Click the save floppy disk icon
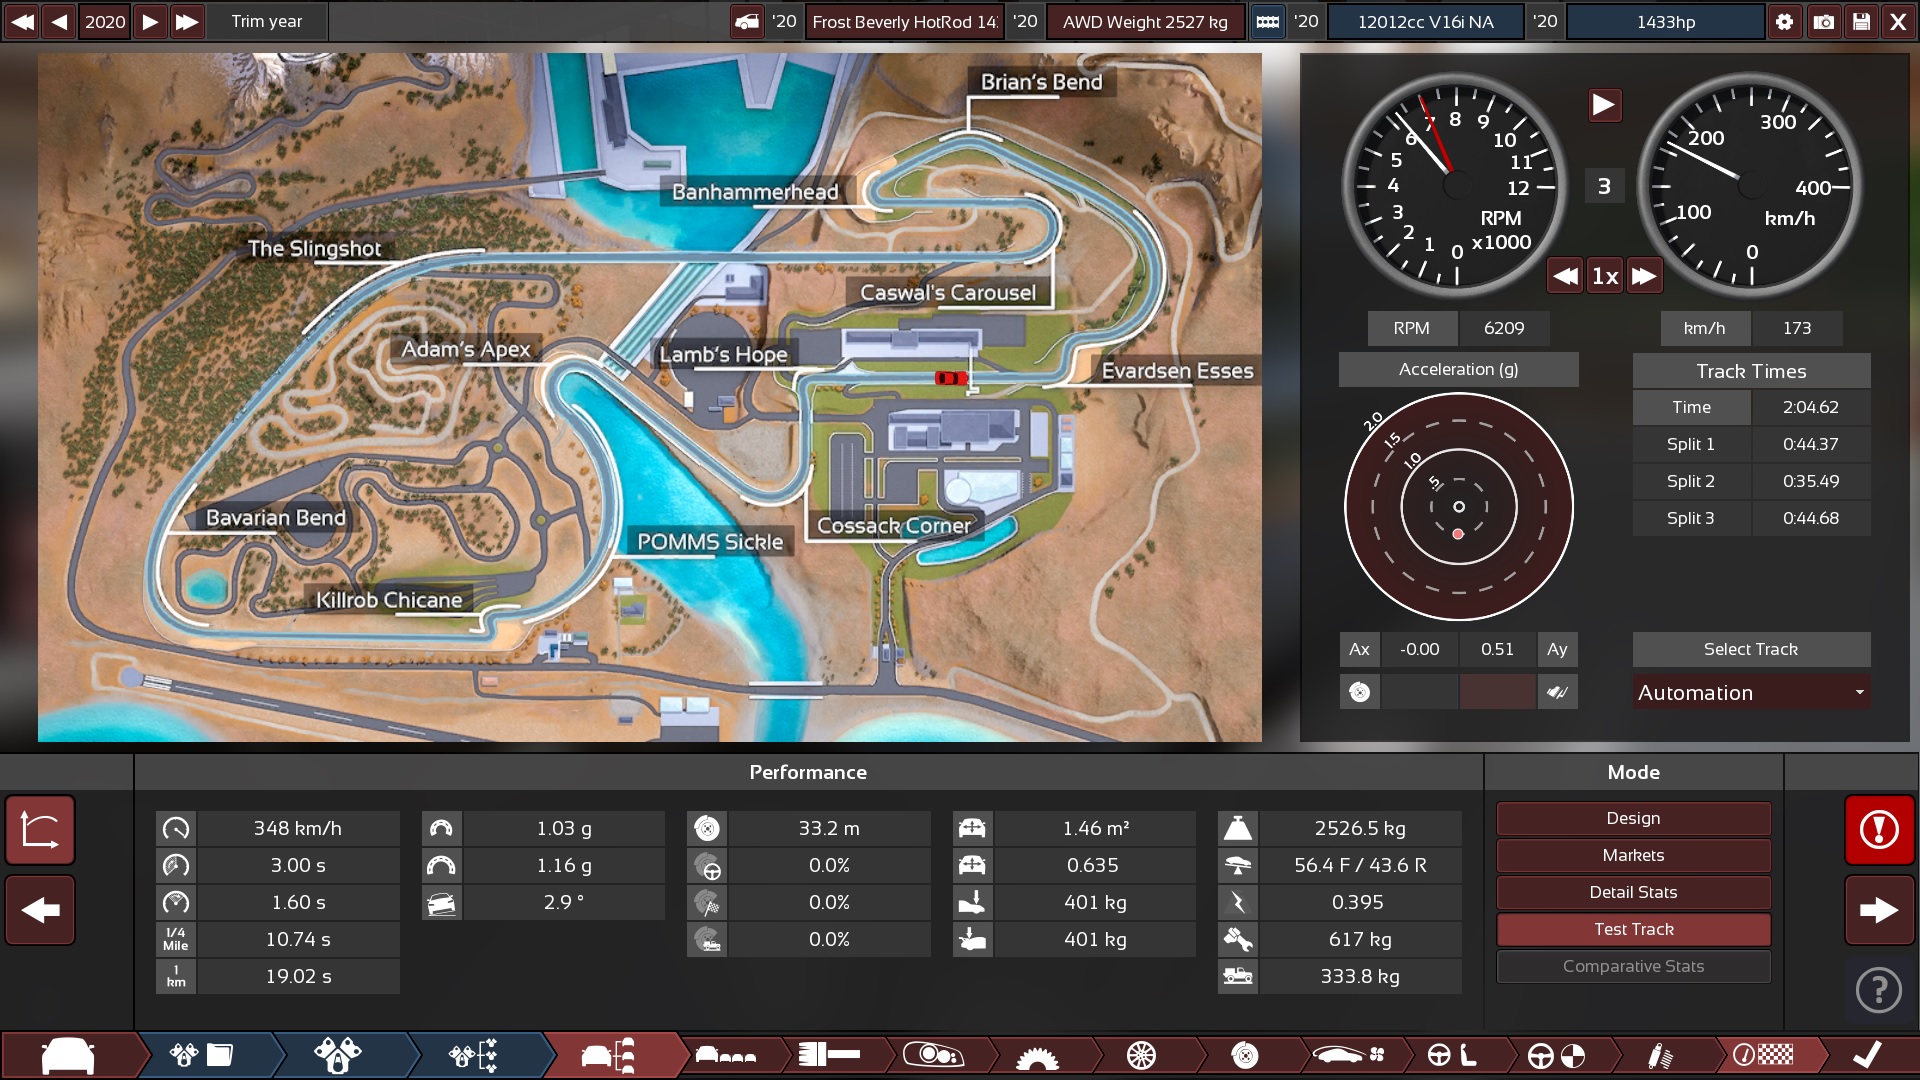Viewport: 1920px width, 1080px height. click(x=1861, y=22)
